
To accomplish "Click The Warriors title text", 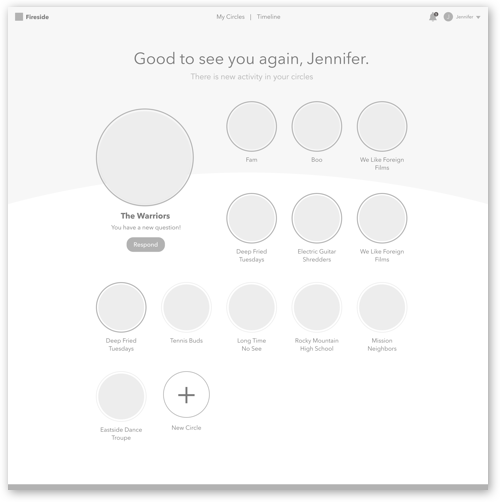I will coord(145,216).
